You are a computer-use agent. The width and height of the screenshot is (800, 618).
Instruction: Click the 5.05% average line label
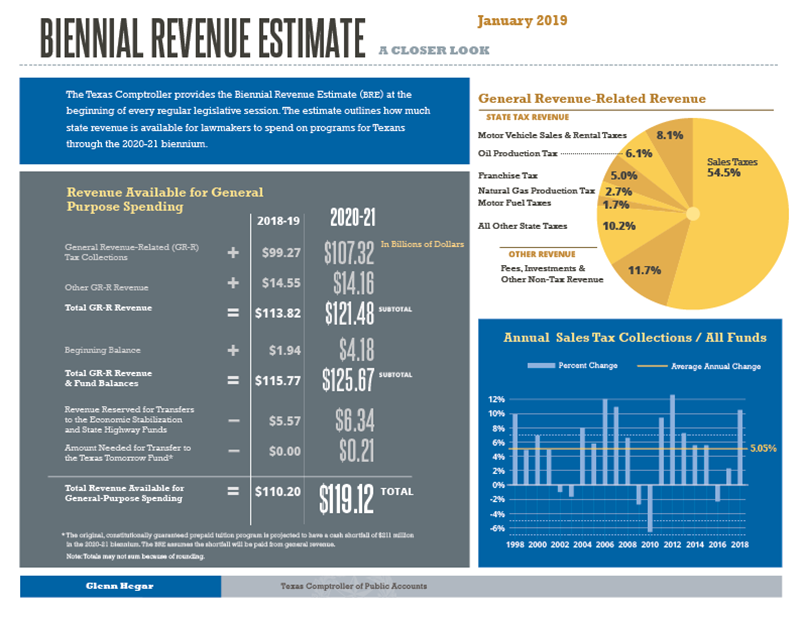tap(763, 449)
